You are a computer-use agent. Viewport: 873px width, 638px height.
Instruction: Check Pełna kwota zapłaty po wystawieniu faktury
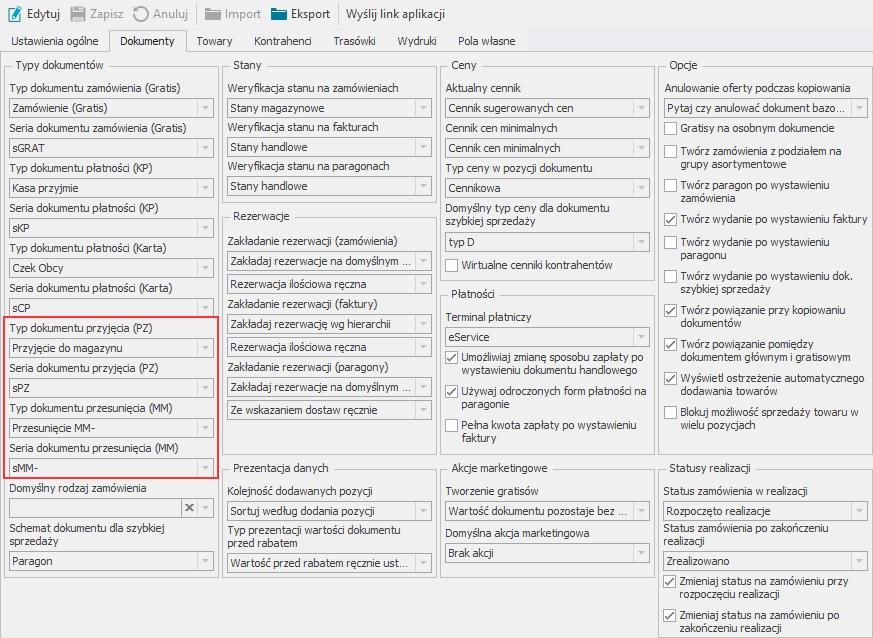point(452,425)
